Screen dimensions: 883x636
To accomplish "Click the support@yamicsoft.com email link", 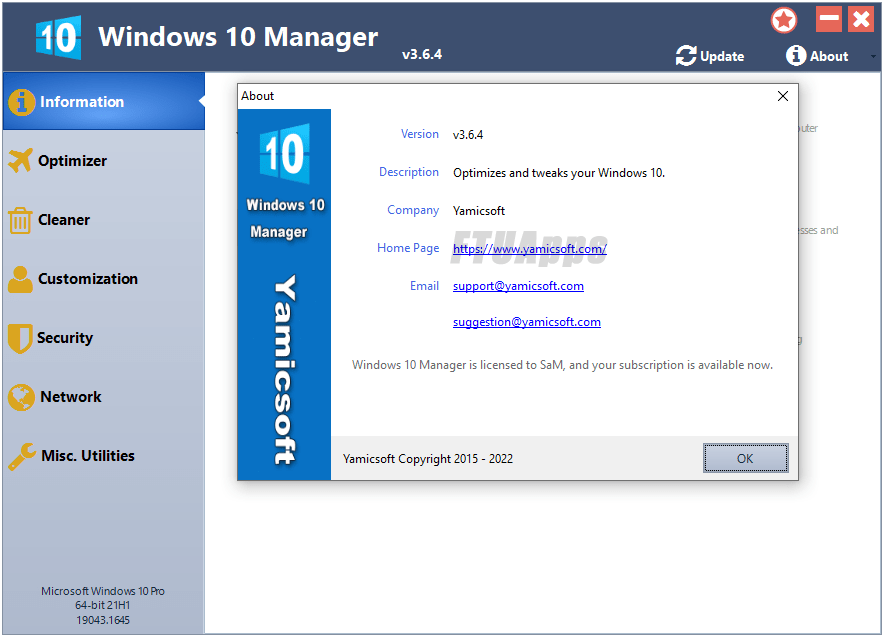I will point(518,286).
